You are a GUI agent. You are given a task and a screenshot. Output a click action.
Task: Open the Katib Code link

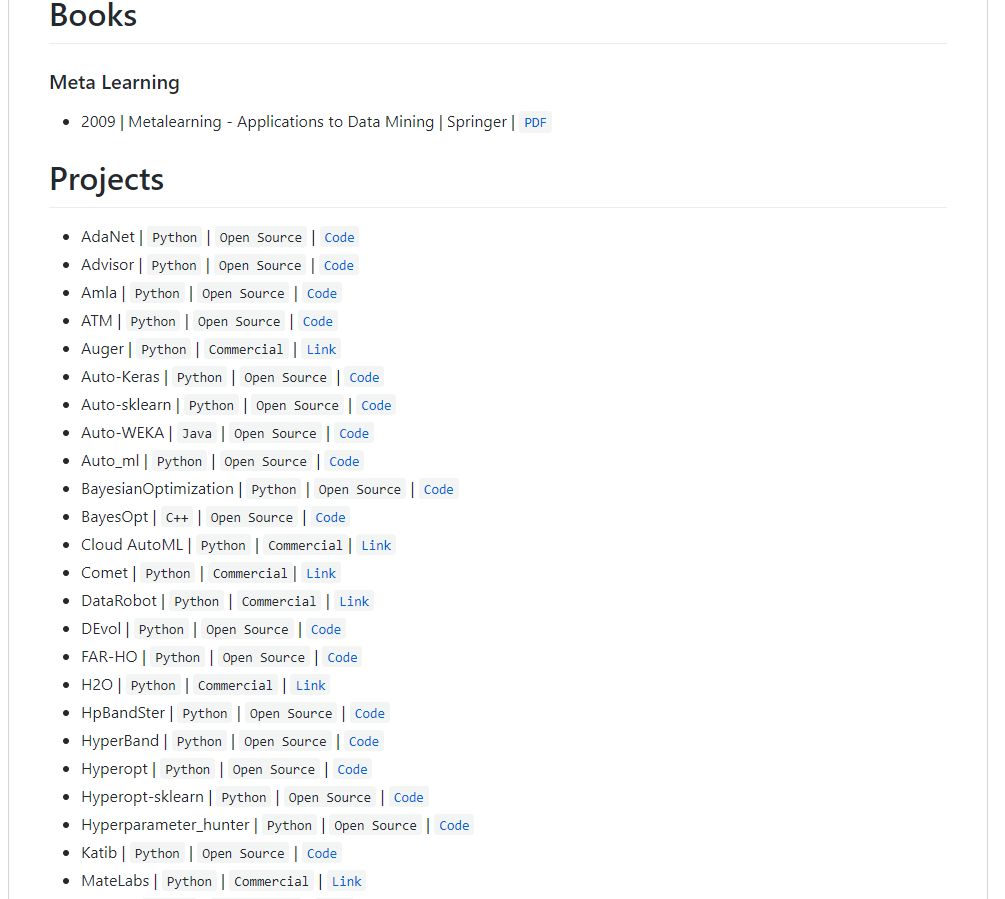(322, 854)
